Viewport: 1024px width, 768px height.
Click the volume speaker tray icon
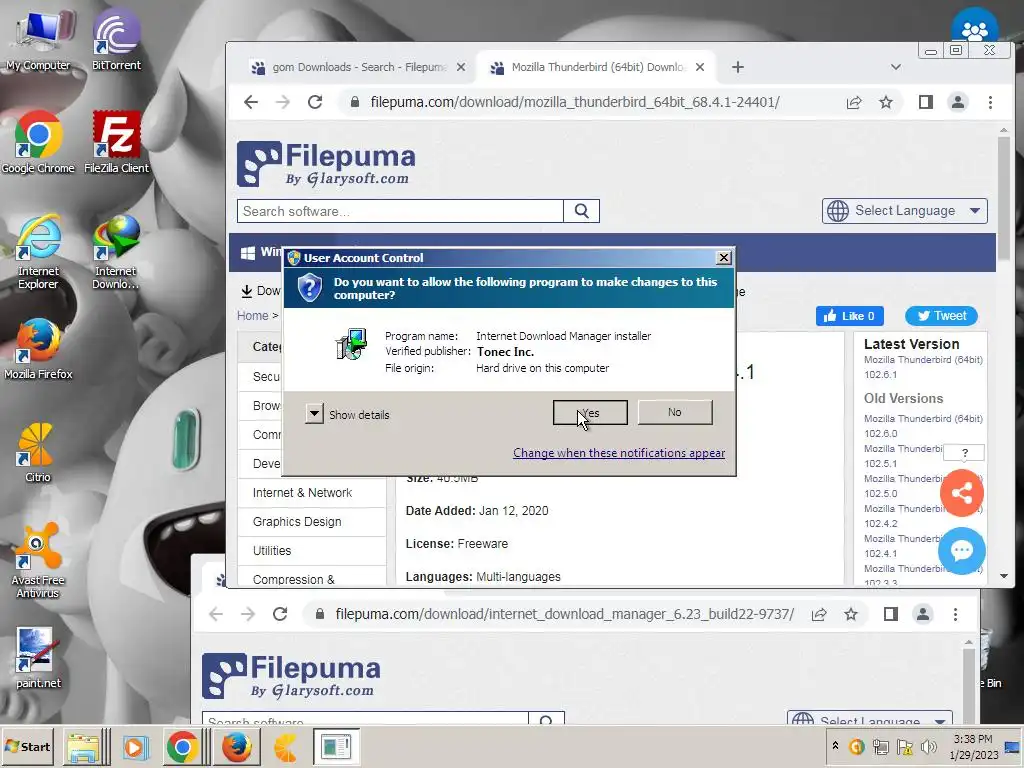pyautogui.click(x=929, y=746)
